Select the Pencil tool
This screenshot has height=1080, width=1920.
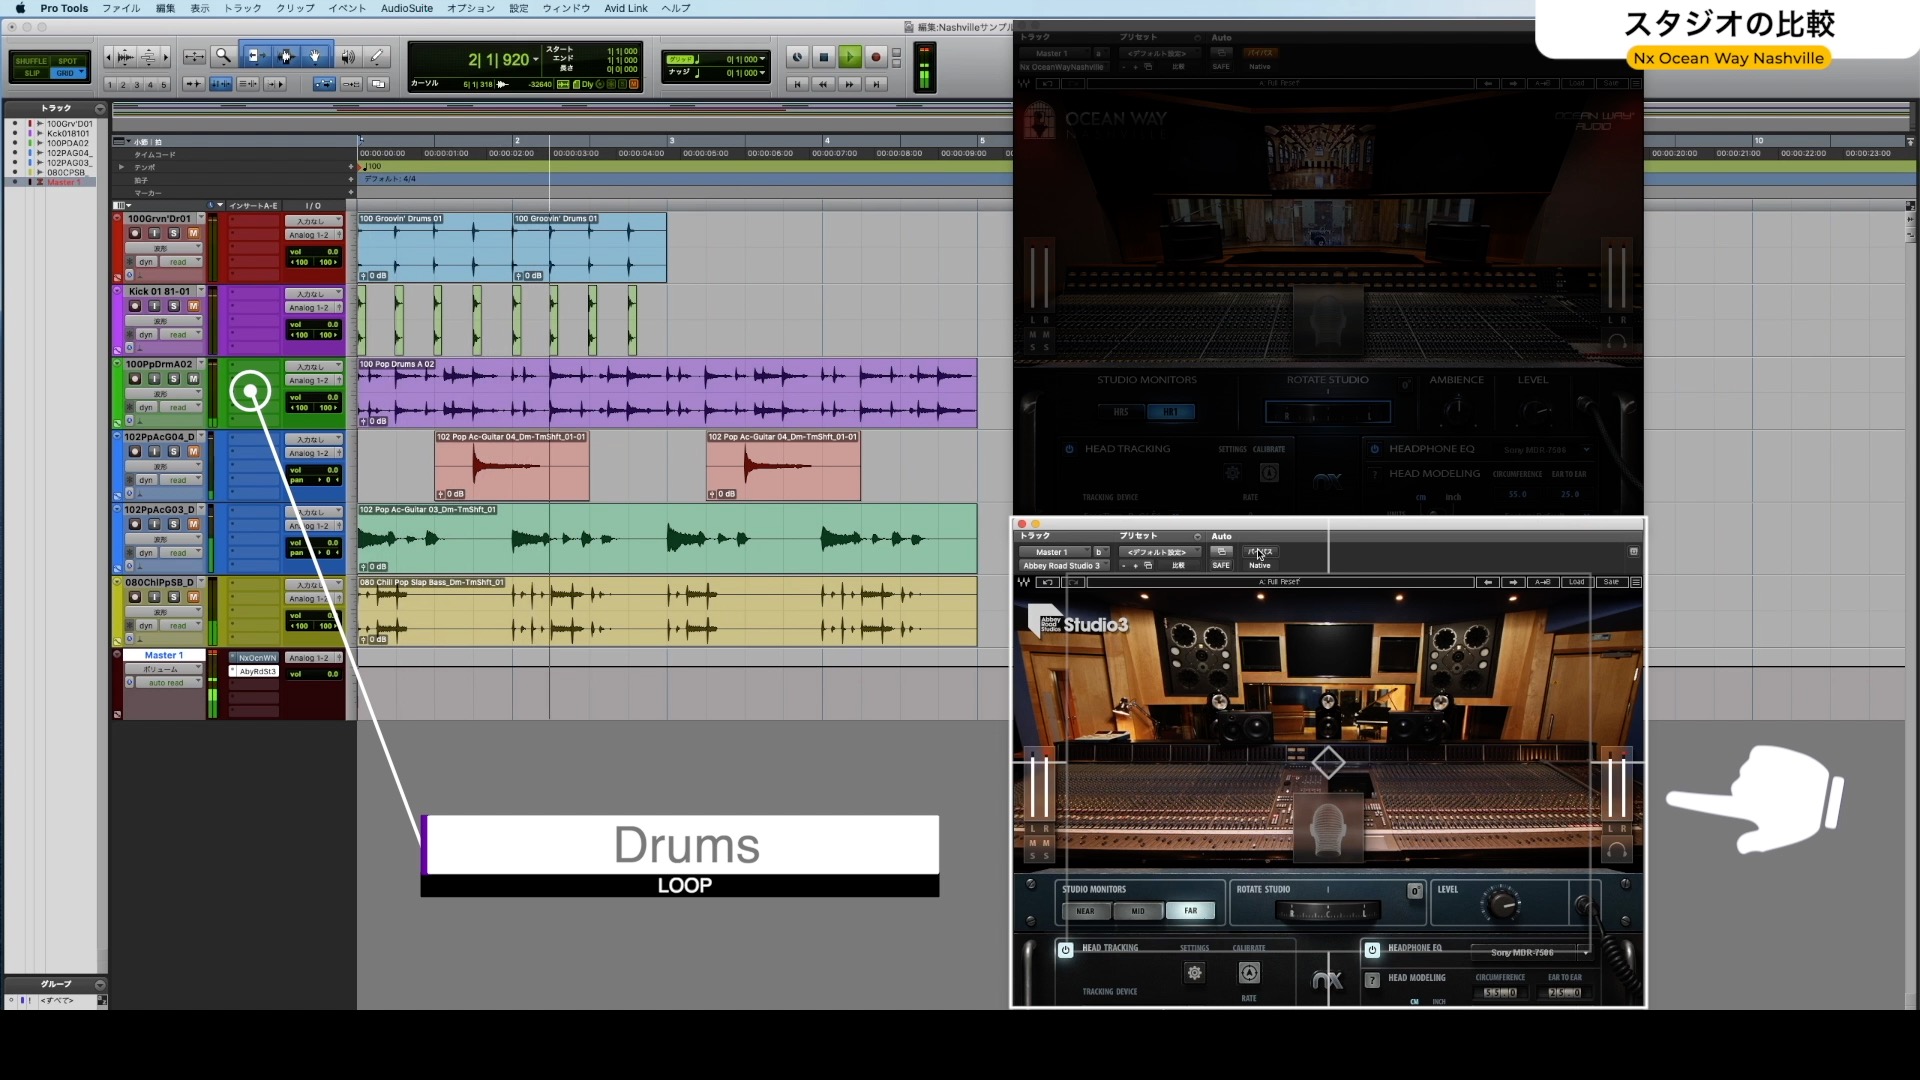coord(377,57)
